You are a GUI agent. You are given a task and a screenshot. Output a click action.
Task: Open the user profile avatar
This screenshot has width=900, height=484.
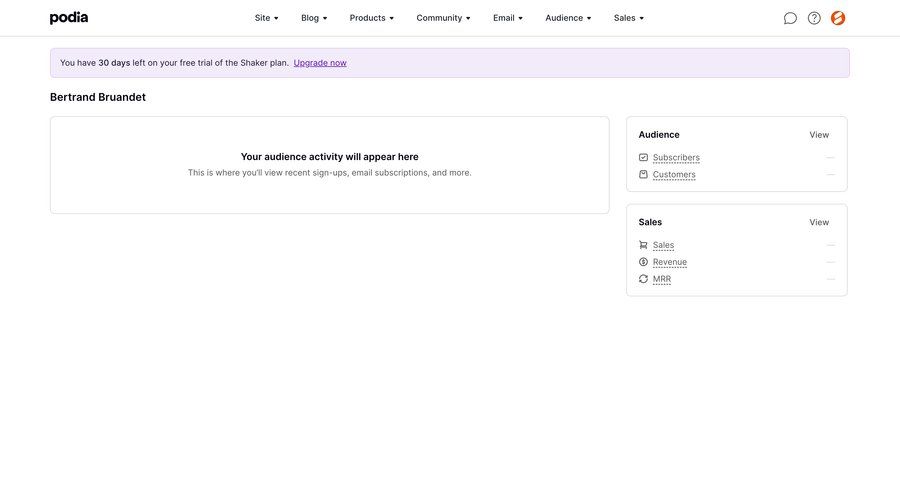pos(838,18)
